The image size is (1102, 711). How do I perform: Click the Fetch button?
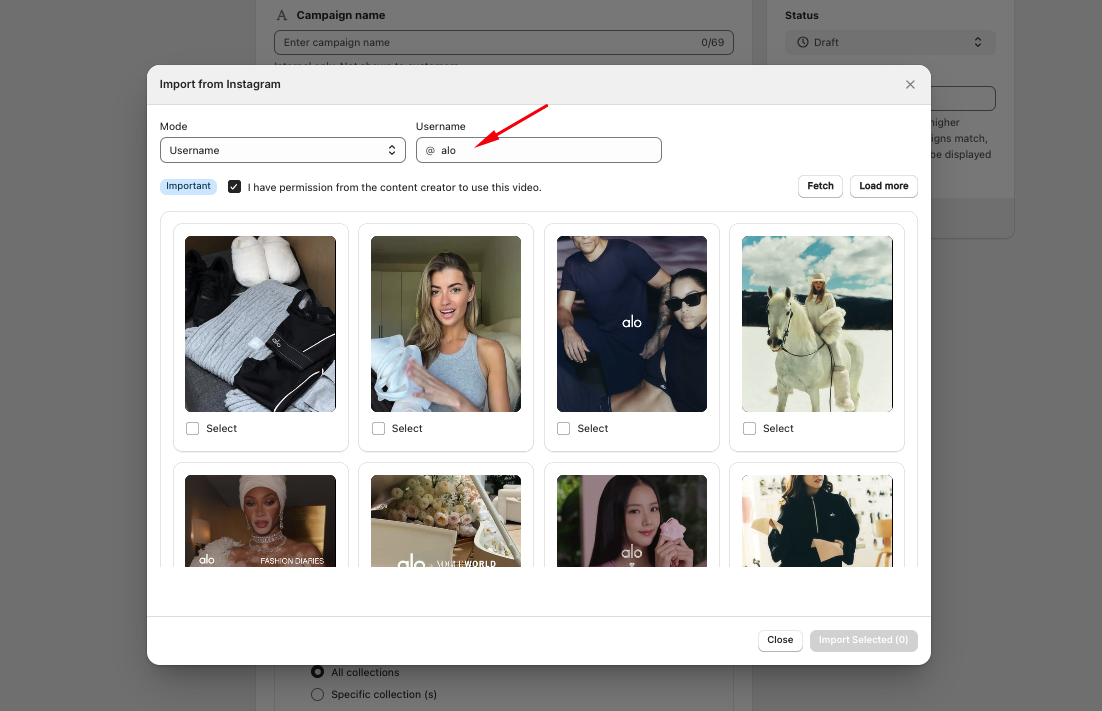[x=820, y=186]
